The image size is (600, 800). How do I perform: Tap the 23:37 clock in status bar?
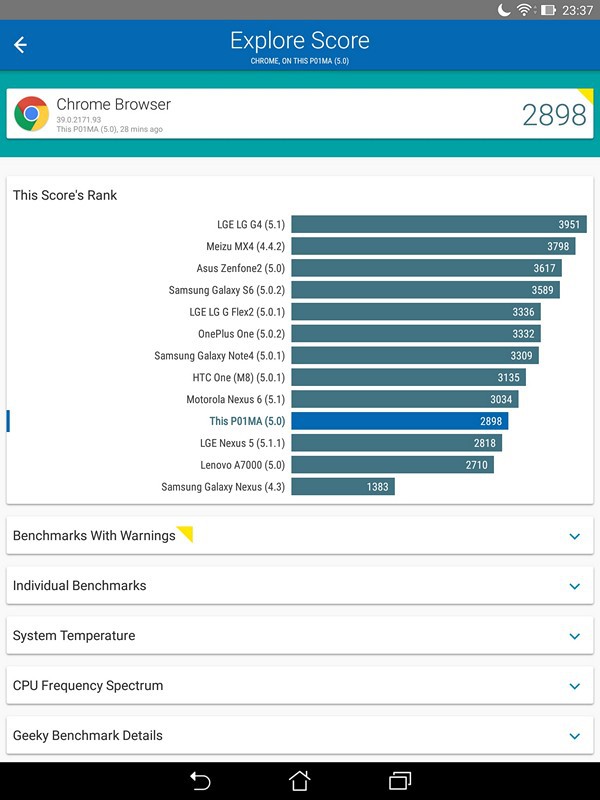pos(577,10)
